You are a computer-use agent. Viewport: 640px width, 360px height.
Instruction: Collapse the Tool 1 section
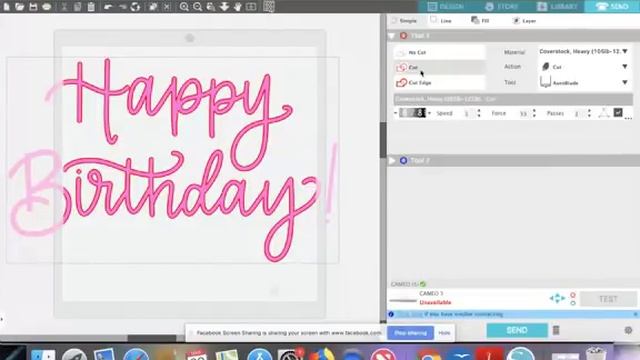(x=391, y=36)
